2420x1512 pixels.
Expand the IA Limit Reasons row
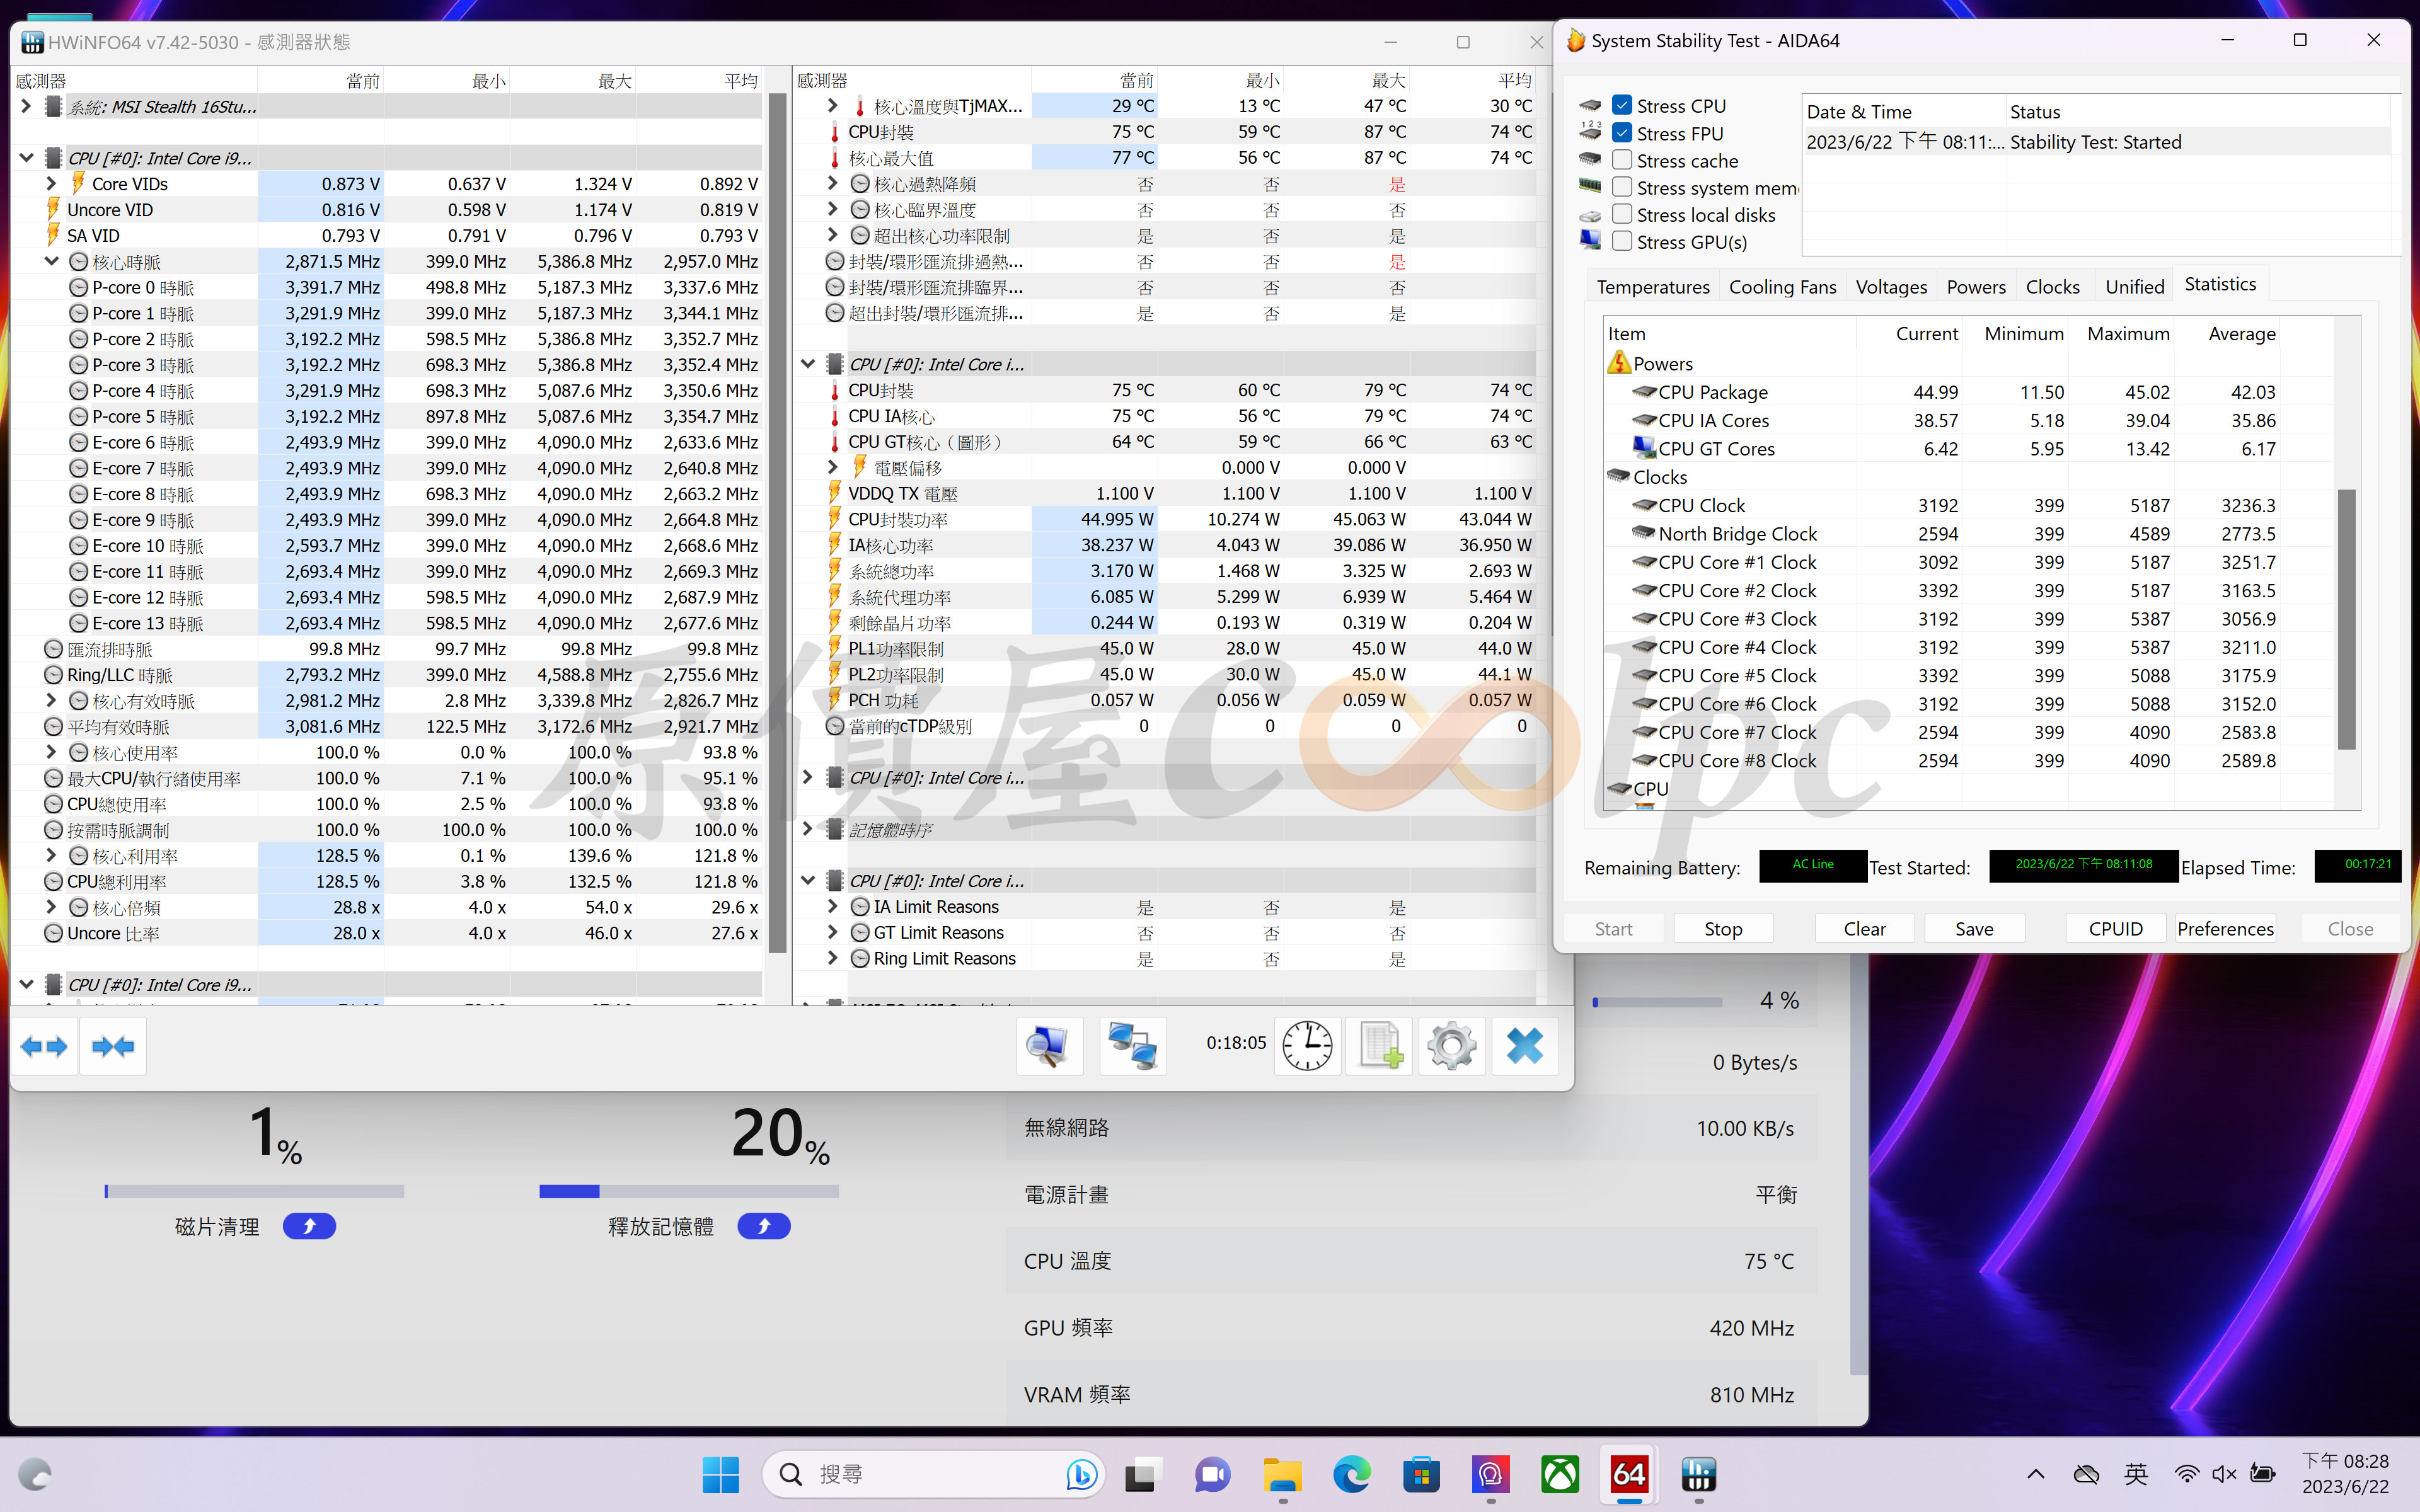click(832, 907)
